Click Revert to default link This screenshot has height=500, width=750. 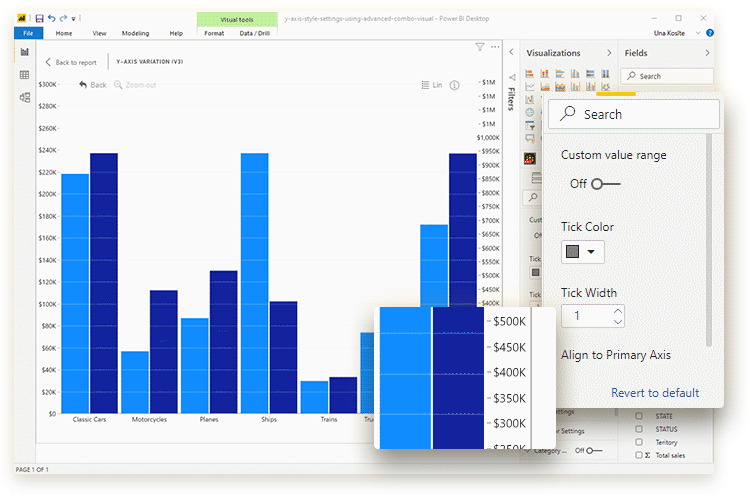tap(655, 393)
